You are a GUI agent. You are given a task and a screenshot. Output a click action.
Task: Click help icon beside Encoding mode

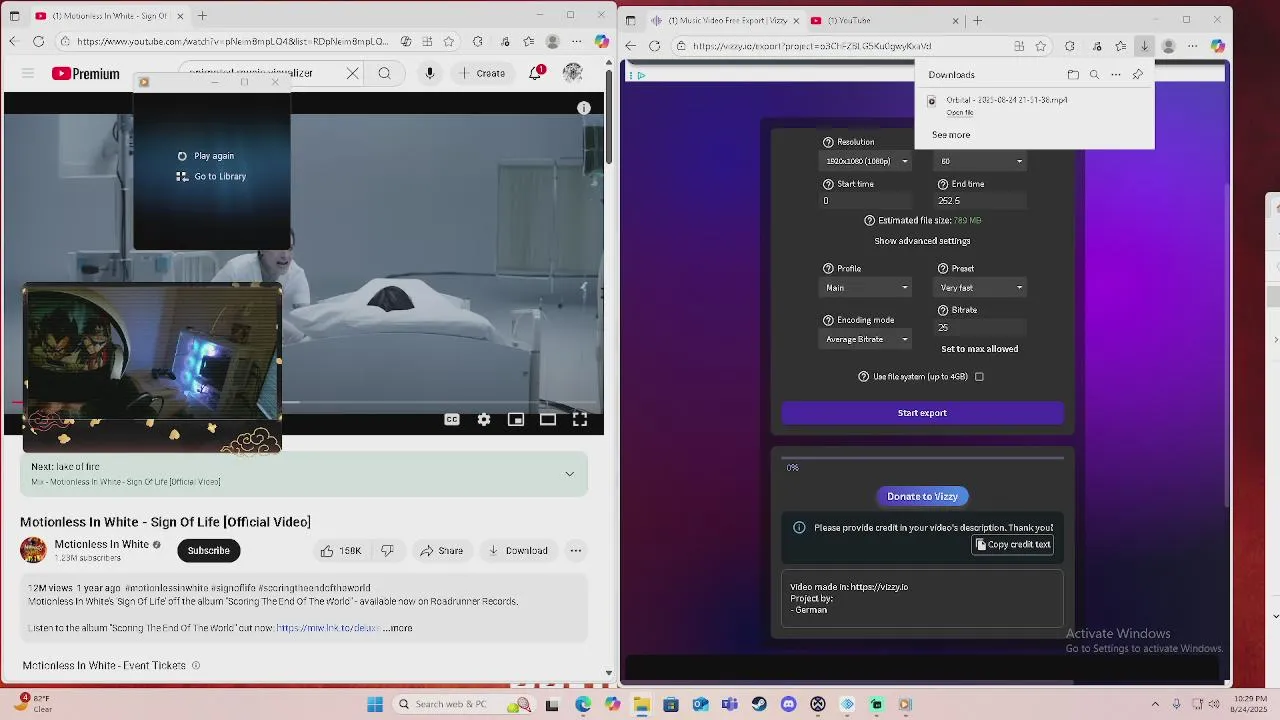pyautogui.click(x=828, y=320)
